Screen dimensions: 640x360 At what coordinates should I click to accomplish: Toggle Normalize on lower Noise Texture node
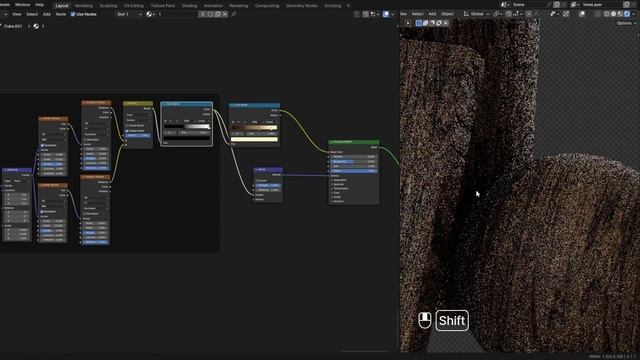[42, 212]
